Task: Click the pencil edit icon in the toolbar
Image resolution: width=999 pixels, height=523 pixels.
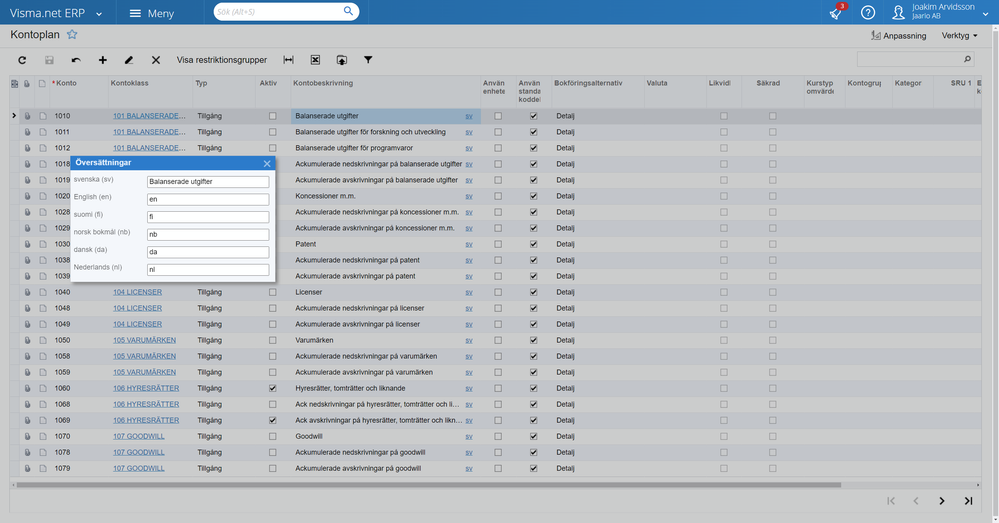Action: point(129,60)
